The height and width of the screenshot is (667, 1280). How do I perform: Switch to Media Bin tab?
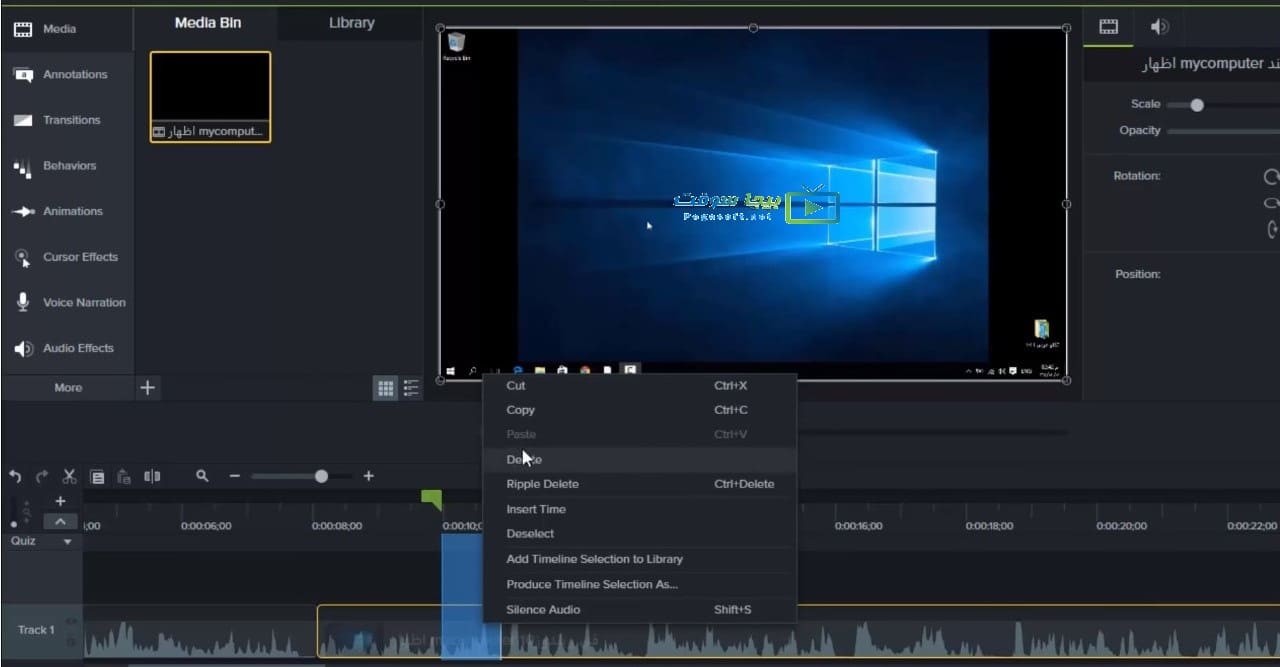pos(208,22)
